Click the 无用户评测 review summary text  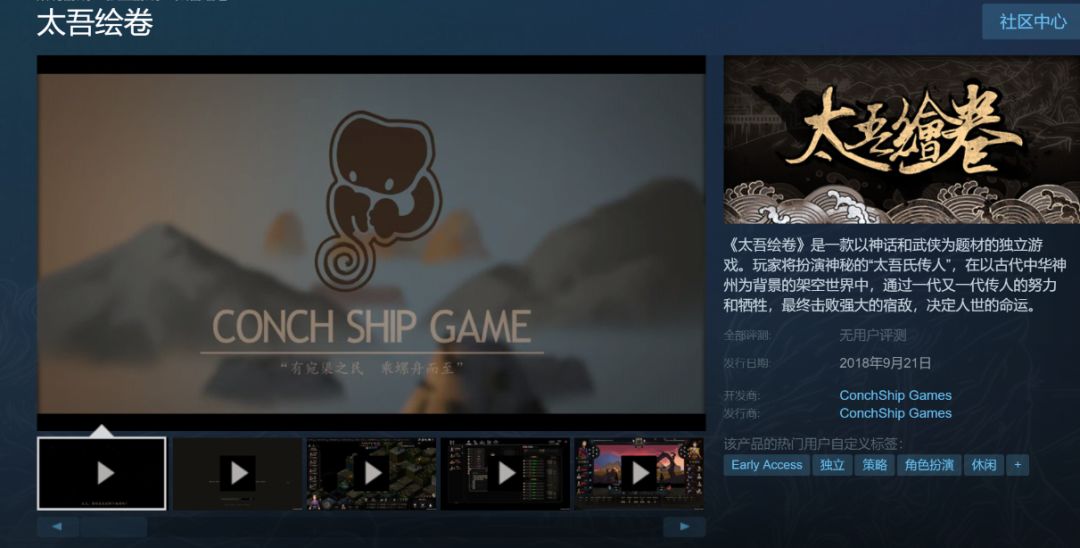tap(873, 335)
